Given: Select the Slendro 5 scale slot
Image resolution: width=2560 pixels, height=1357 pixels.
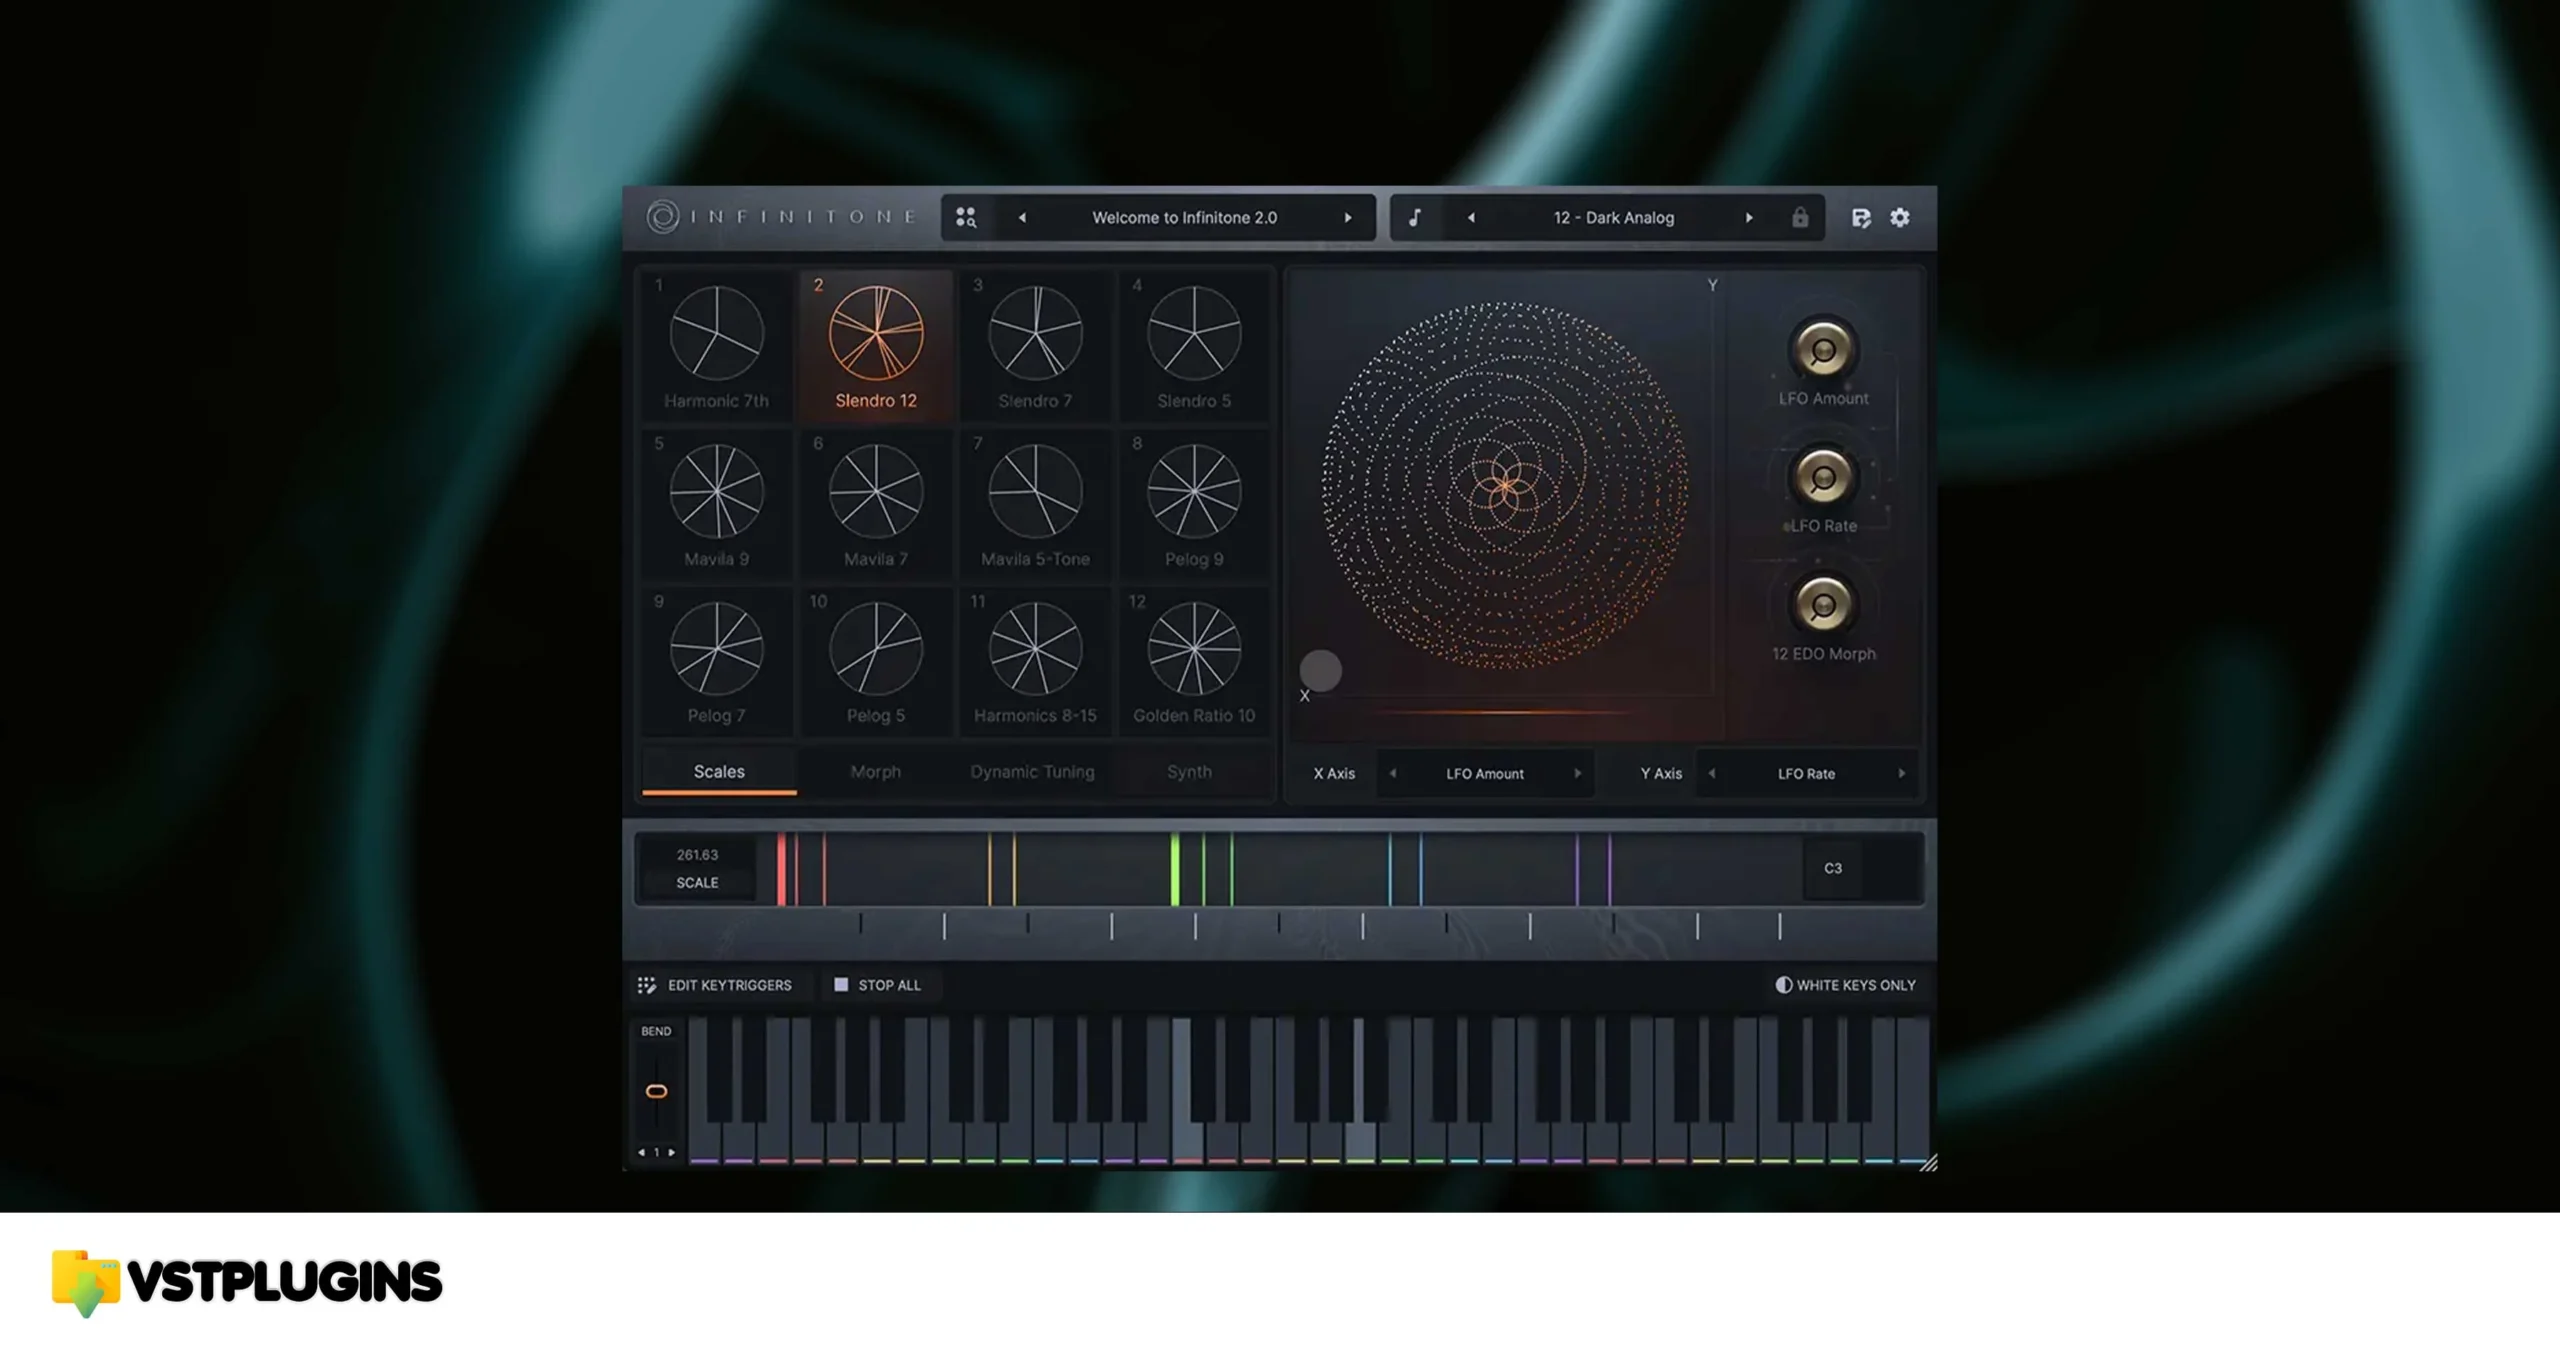Looking at the screenshot, I should (1194, 345).
